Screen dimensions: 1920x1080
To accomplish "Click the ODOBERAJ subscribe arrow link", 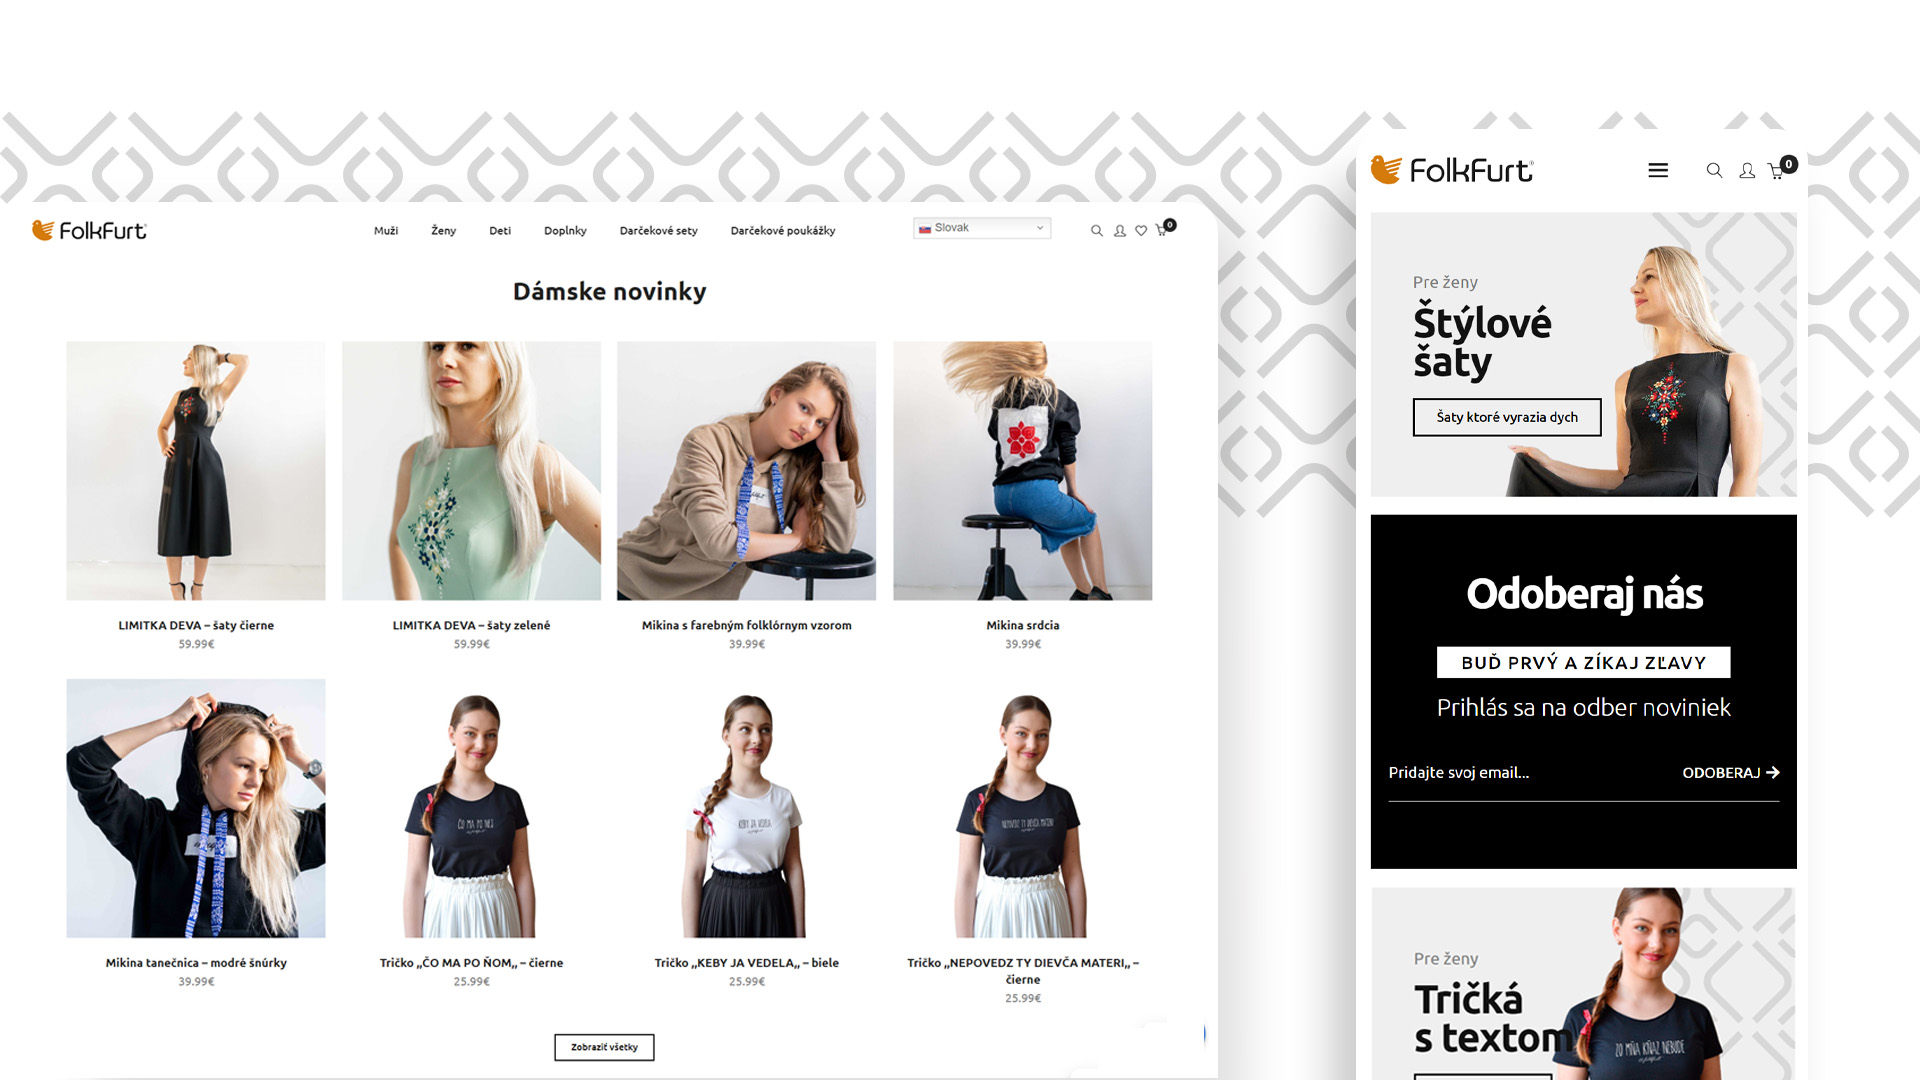I will [x=1731, y=773].
